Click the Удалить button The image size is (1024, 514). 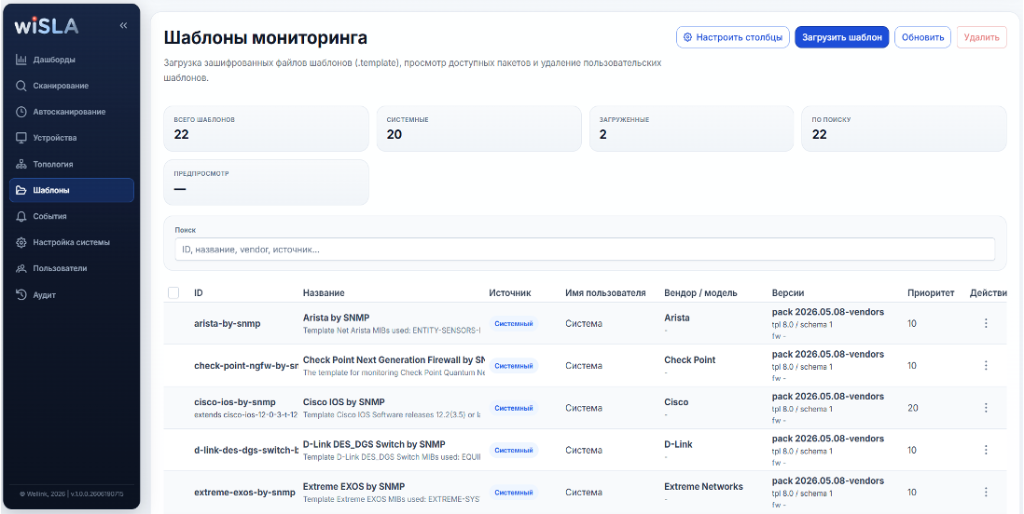point(982,37)
